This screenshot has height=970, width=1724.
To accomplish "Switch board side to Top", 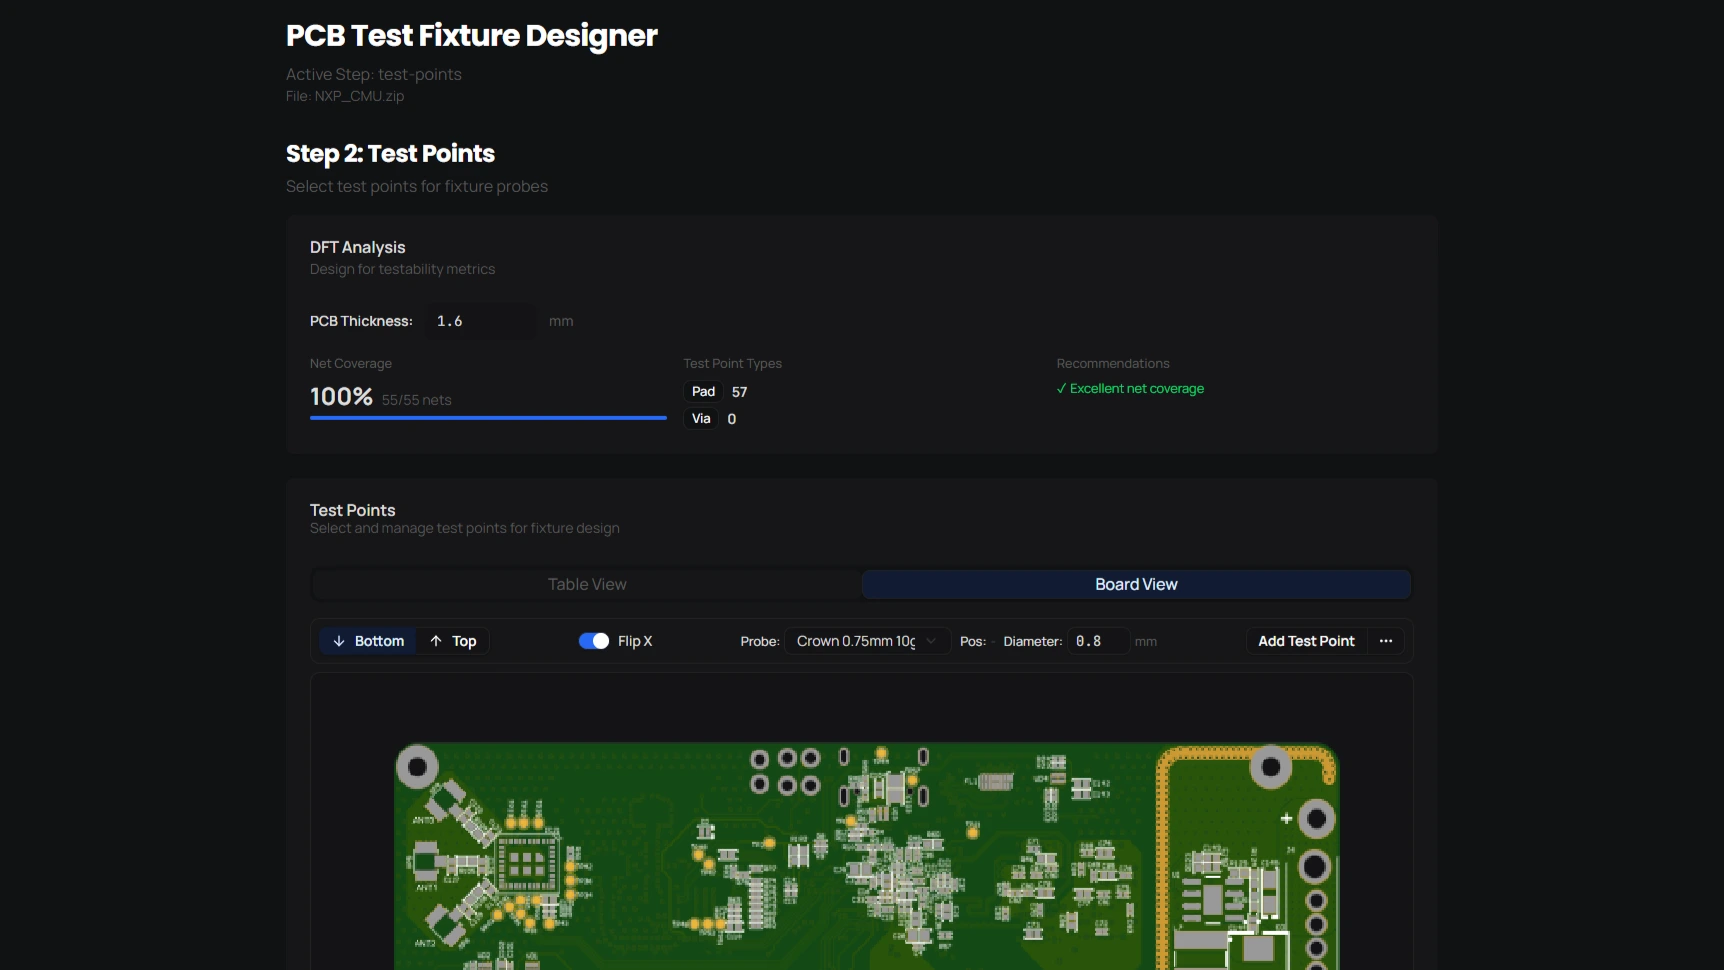I will click(x=453, y=641).
